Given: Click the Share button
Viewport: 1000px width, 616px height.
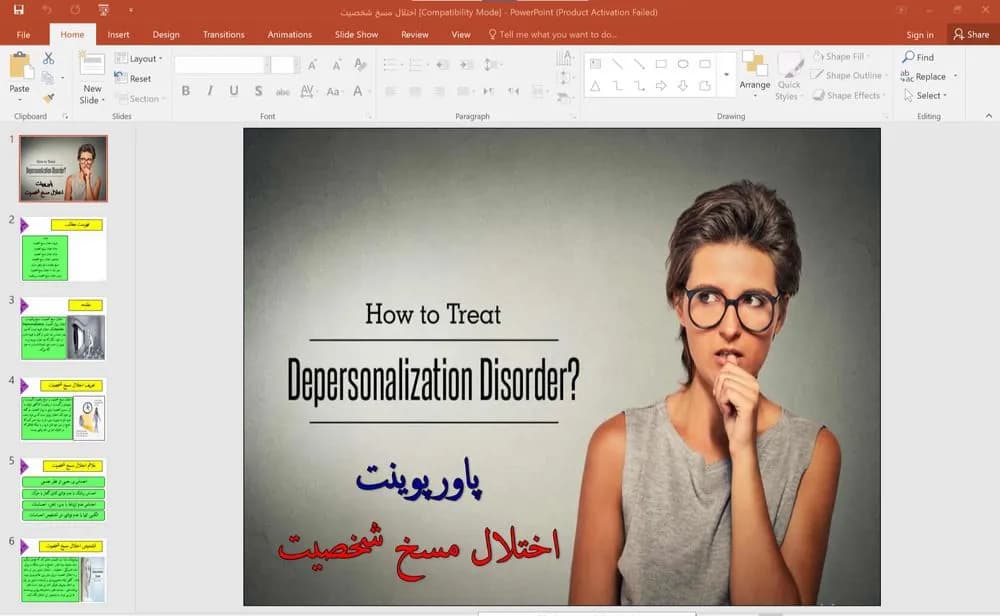Looking at the screenshot, I should coord(971,34).
